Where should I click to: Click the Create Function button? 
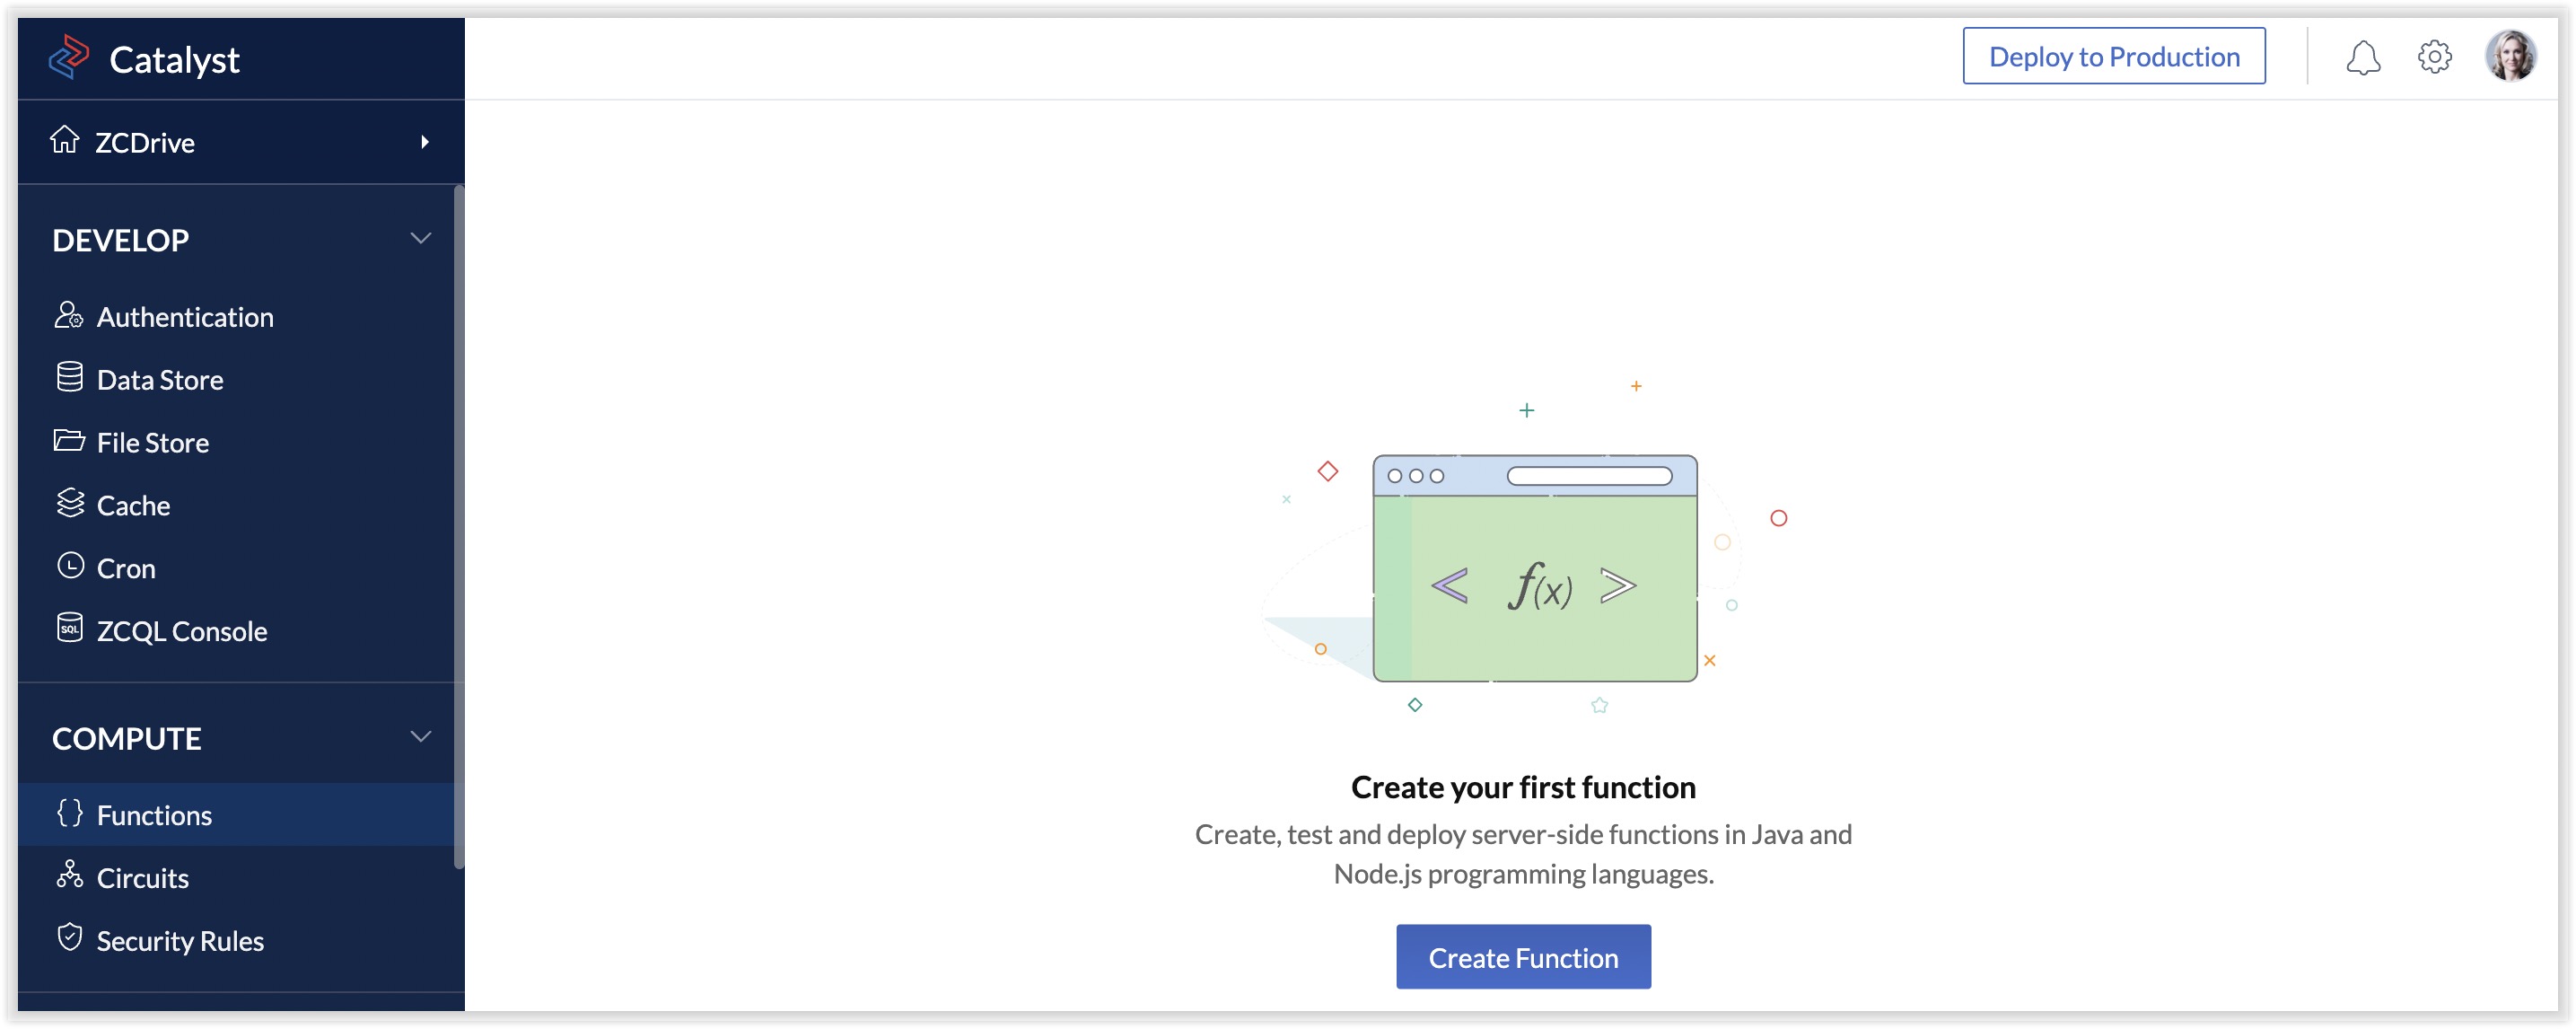point(1523,958)
